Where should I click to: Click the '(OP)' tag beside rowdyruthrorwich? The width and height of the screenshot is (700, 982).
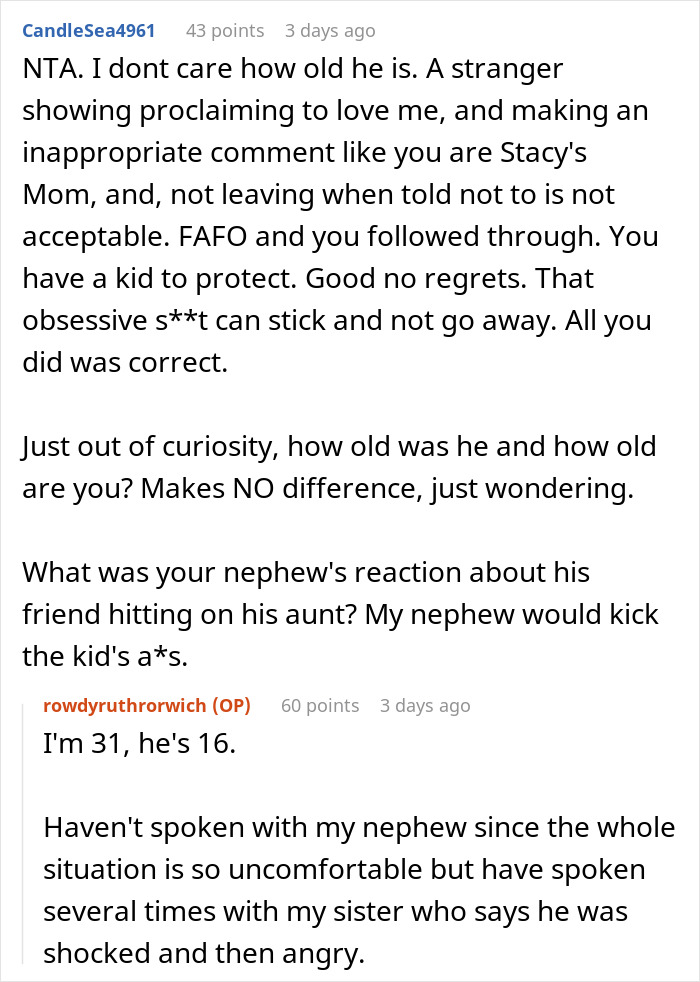coord(230,705)
